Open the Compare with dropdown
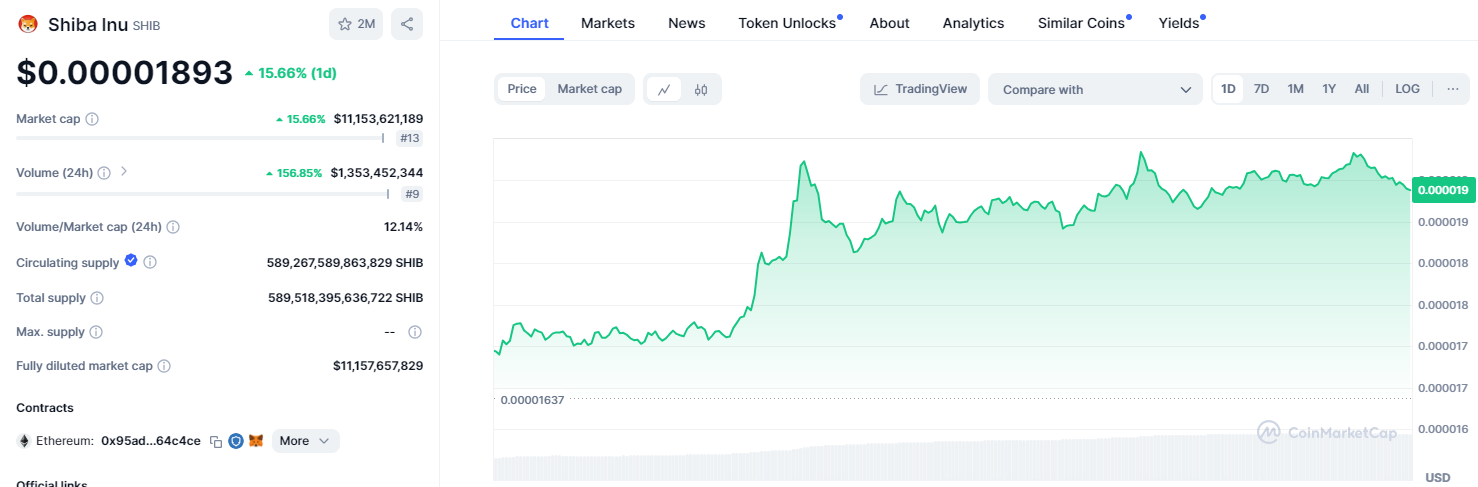This screenshot has width=1478, height=487. click(1095, 89)
